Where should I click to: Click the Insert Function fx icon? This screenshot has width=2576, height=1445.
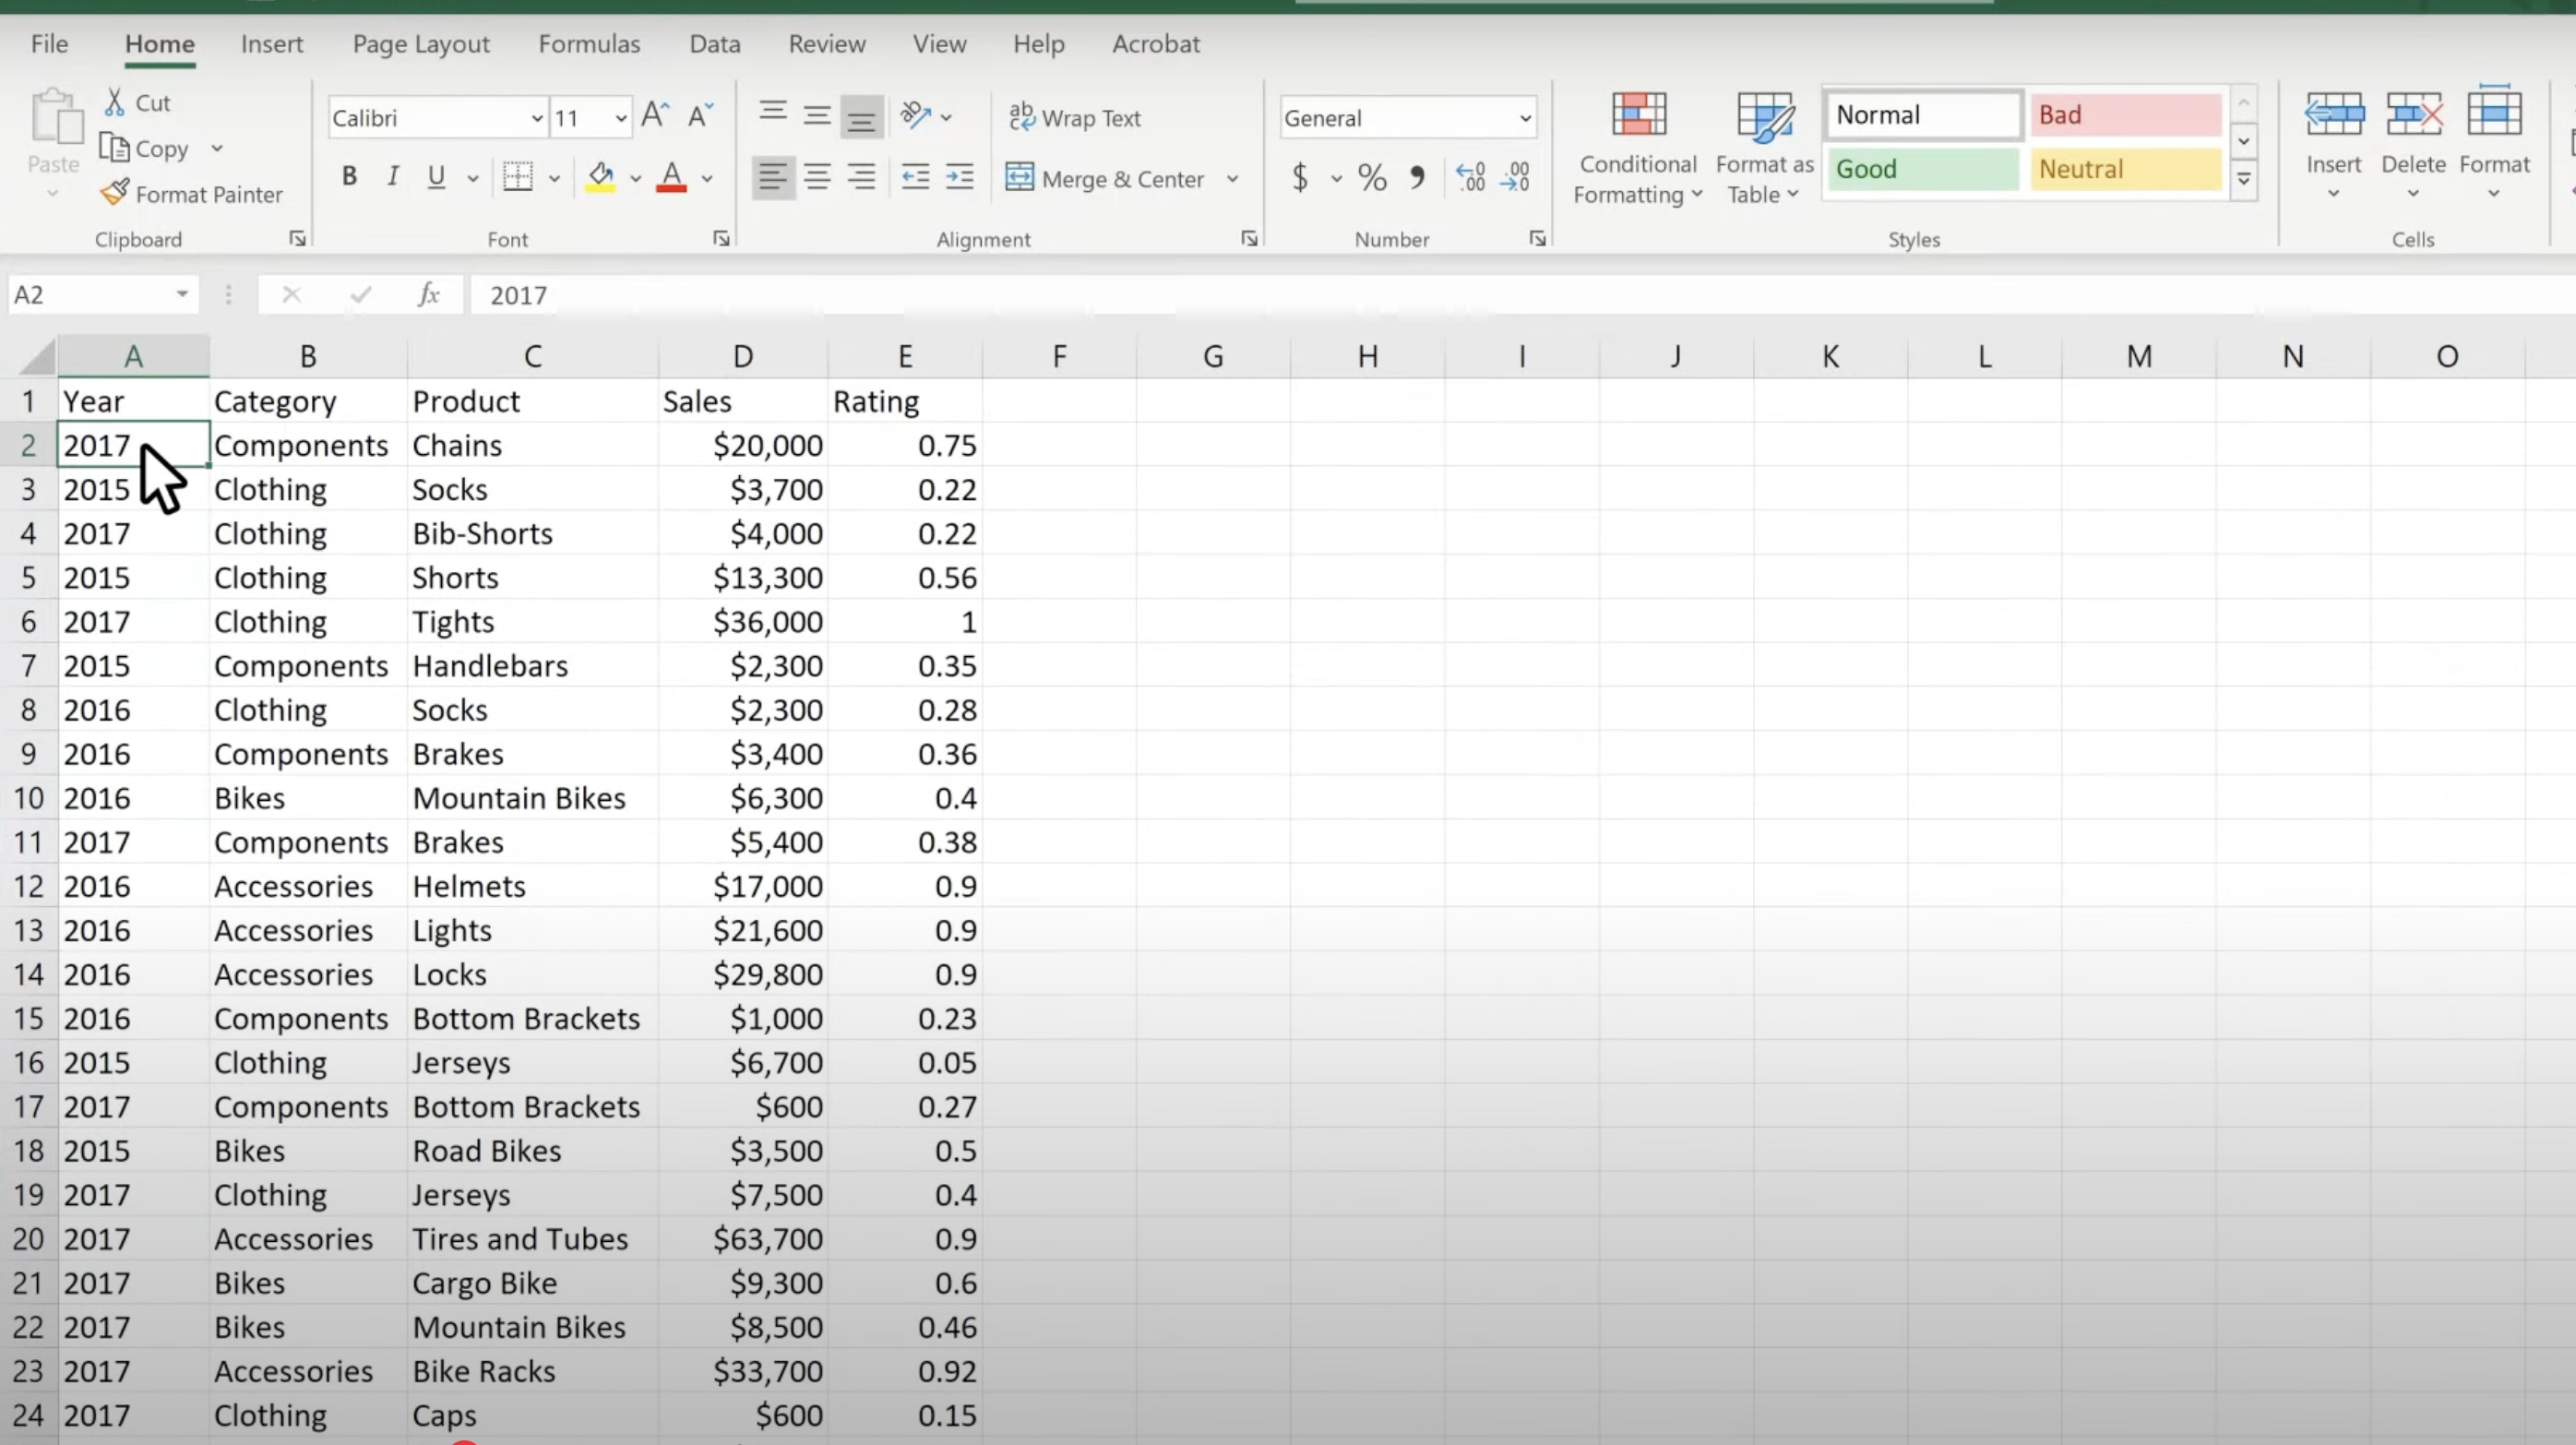coord(428,295)
